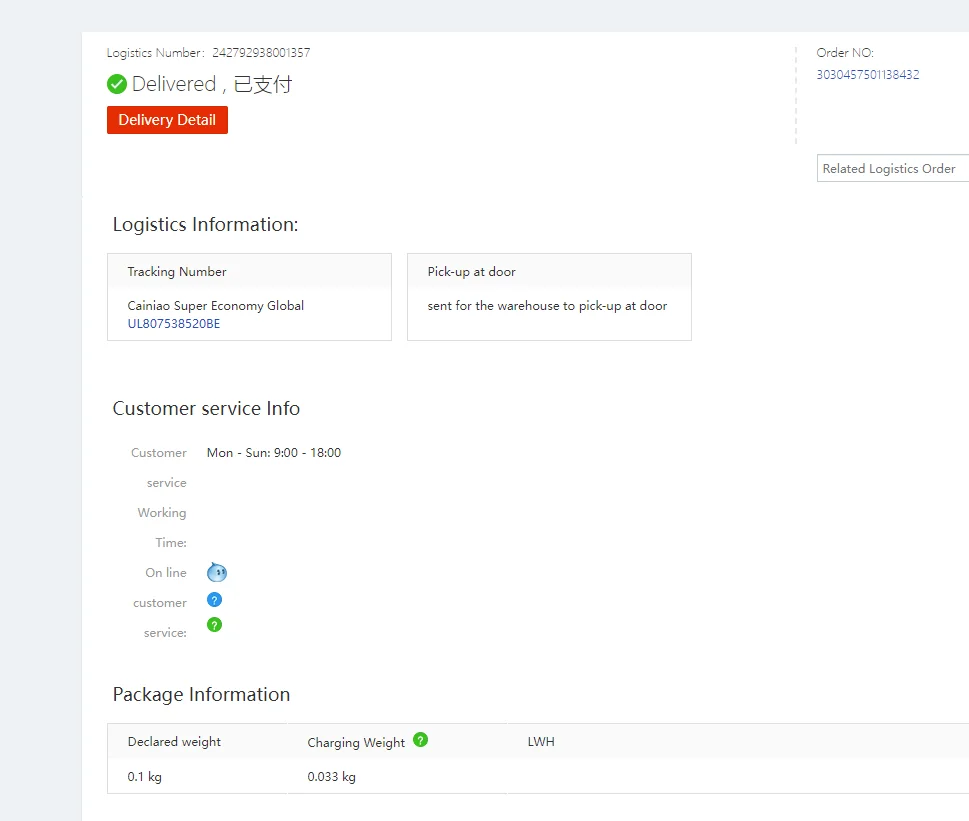Click the Mon - Sun working hours text

tap(274, 453)
